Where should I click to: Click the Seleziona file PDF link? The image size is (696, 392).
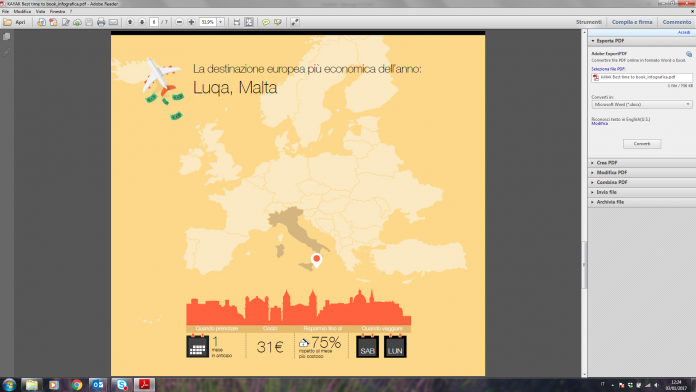608,69
